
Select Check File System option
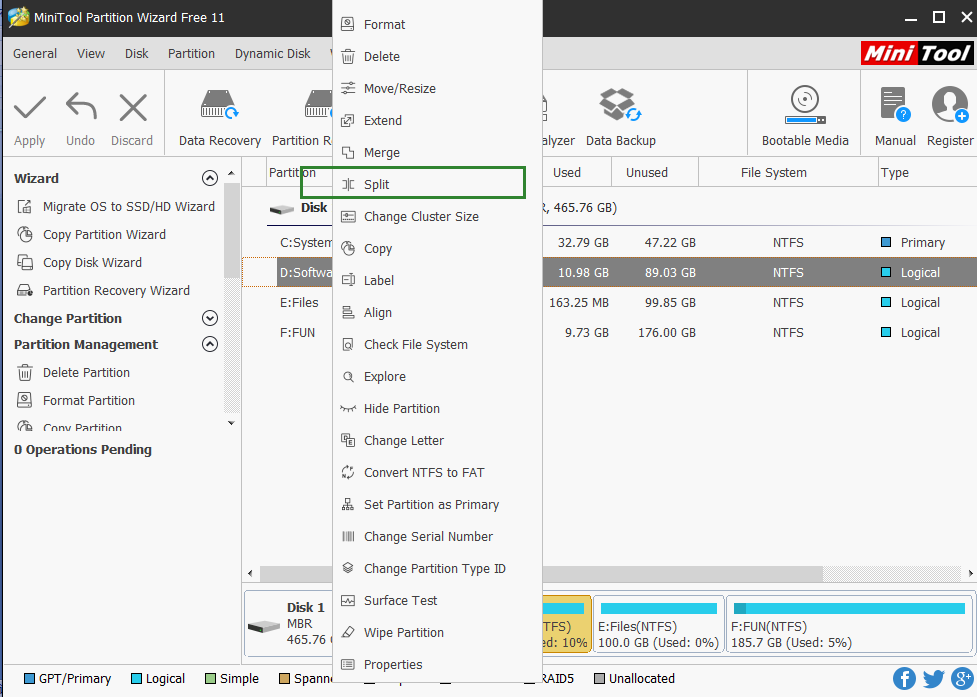[437, 344]
